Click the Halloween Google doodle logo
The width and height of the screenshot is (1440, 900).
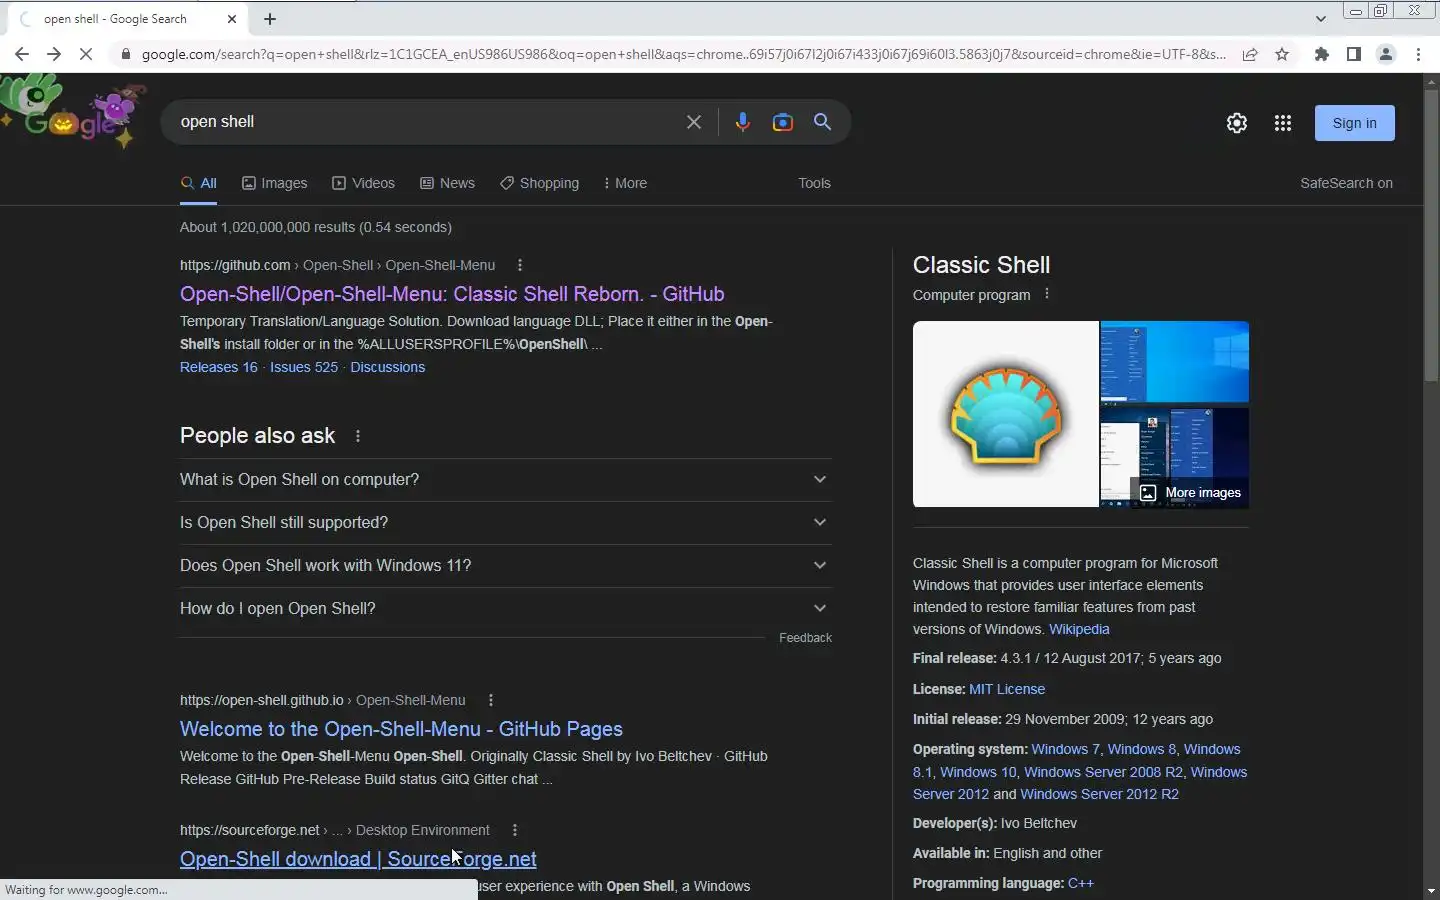[x=72, y=113]
